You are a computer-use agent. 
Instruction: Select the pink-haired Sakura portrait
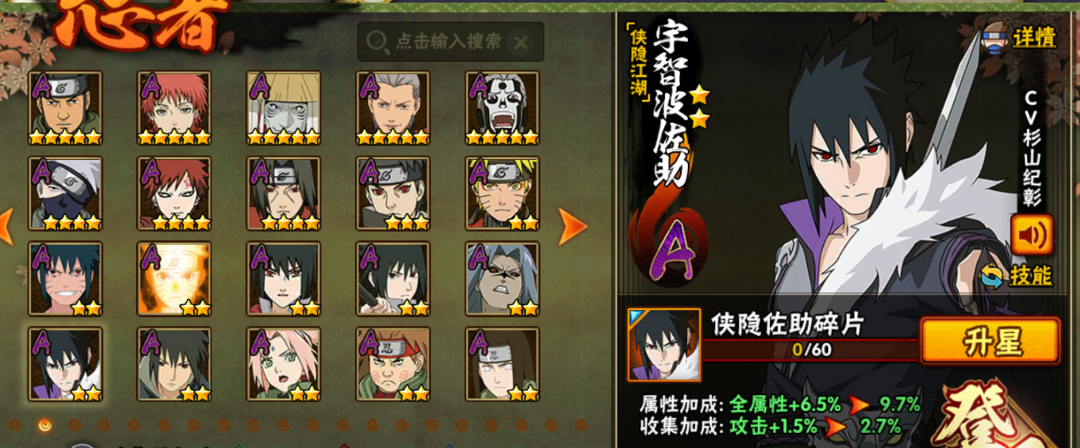tap(284, 364)
